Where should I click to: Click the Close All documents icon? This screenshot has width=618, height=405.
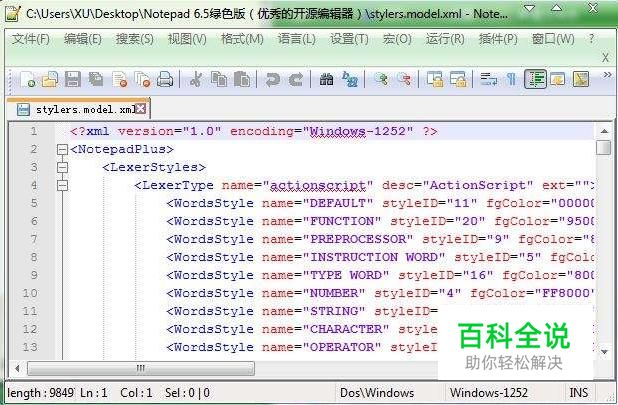click(142, 79)
